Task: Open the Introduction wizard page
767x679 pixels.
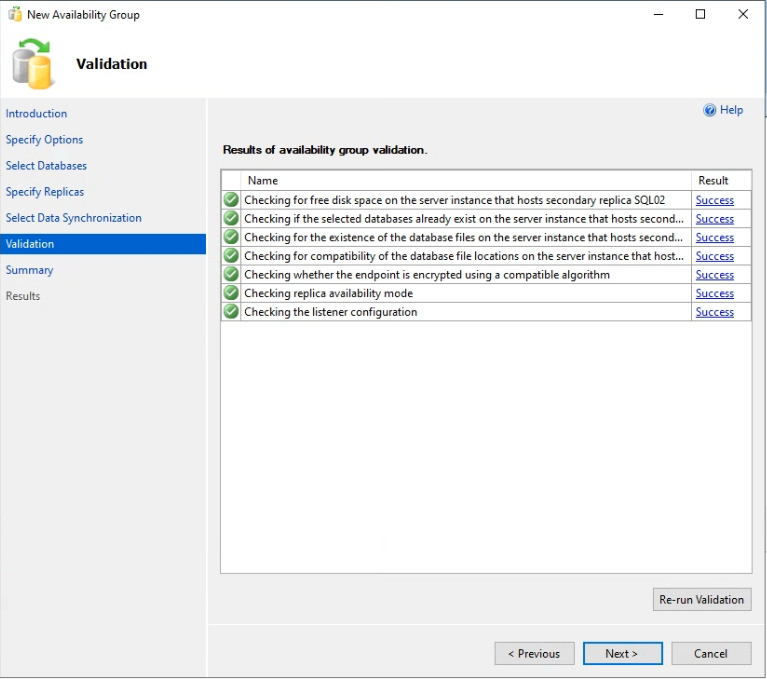Action: pyautogui.click(x=36, y=113)
